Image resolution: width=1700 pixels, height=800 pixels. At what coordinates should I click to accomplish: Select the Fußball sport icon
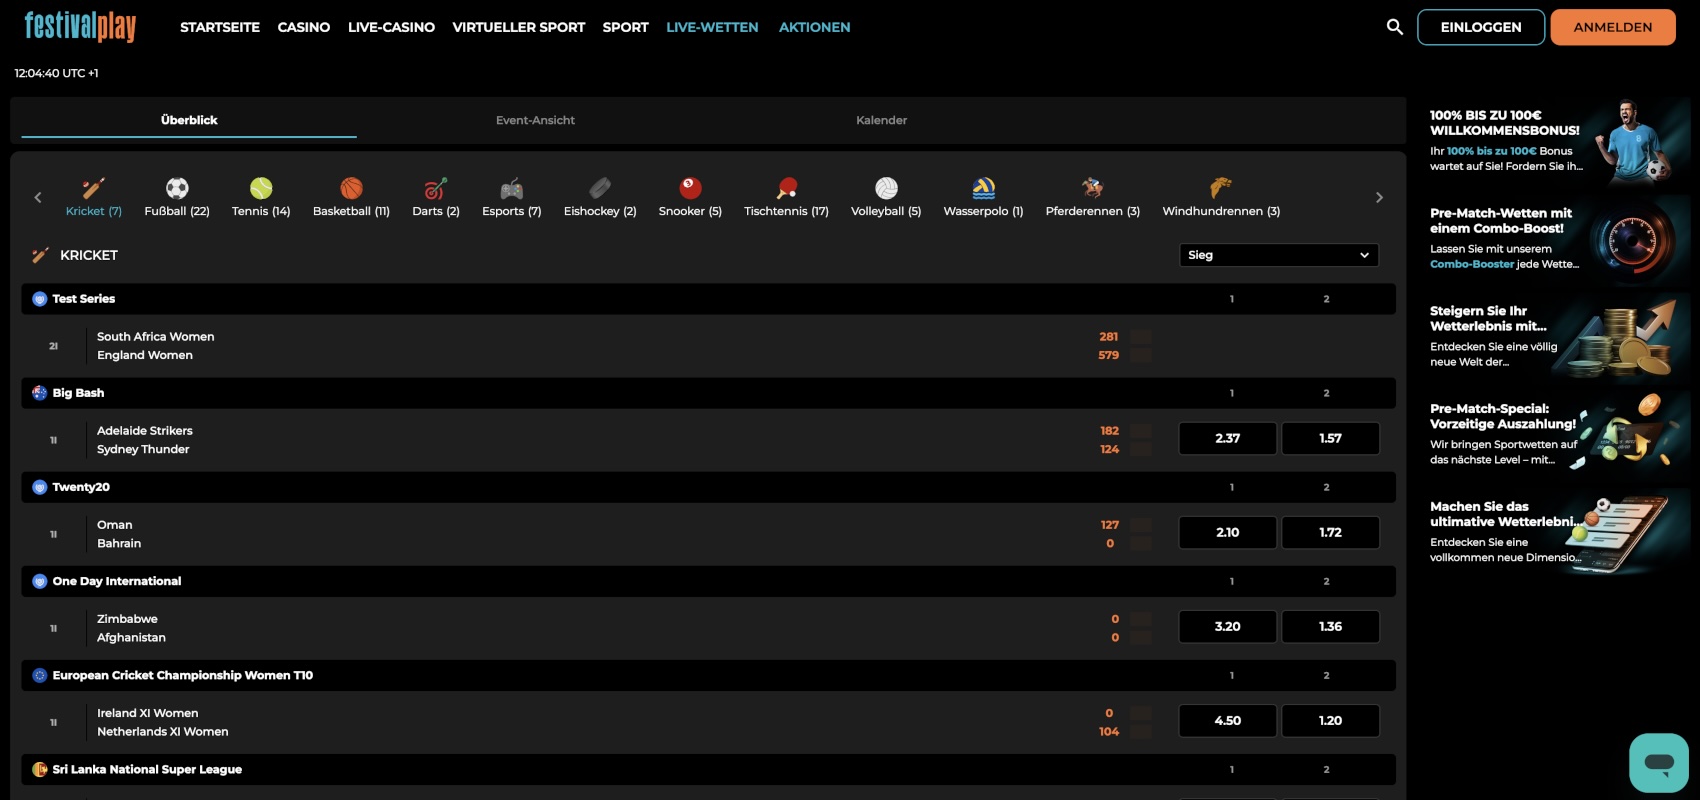tap(177, 189)
